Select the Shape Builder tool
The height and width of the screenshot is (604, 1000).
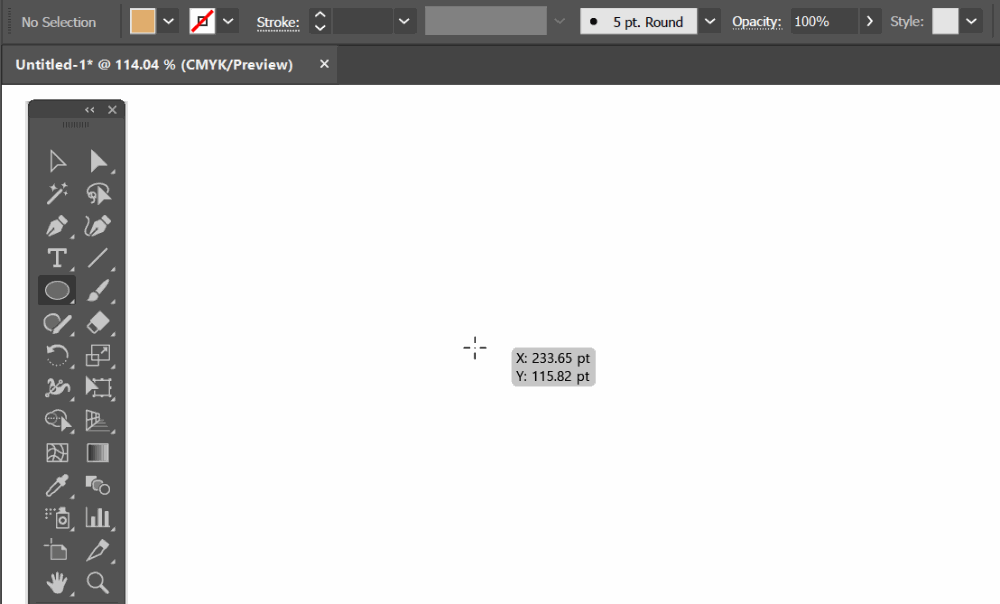click(x=57, y=420)
